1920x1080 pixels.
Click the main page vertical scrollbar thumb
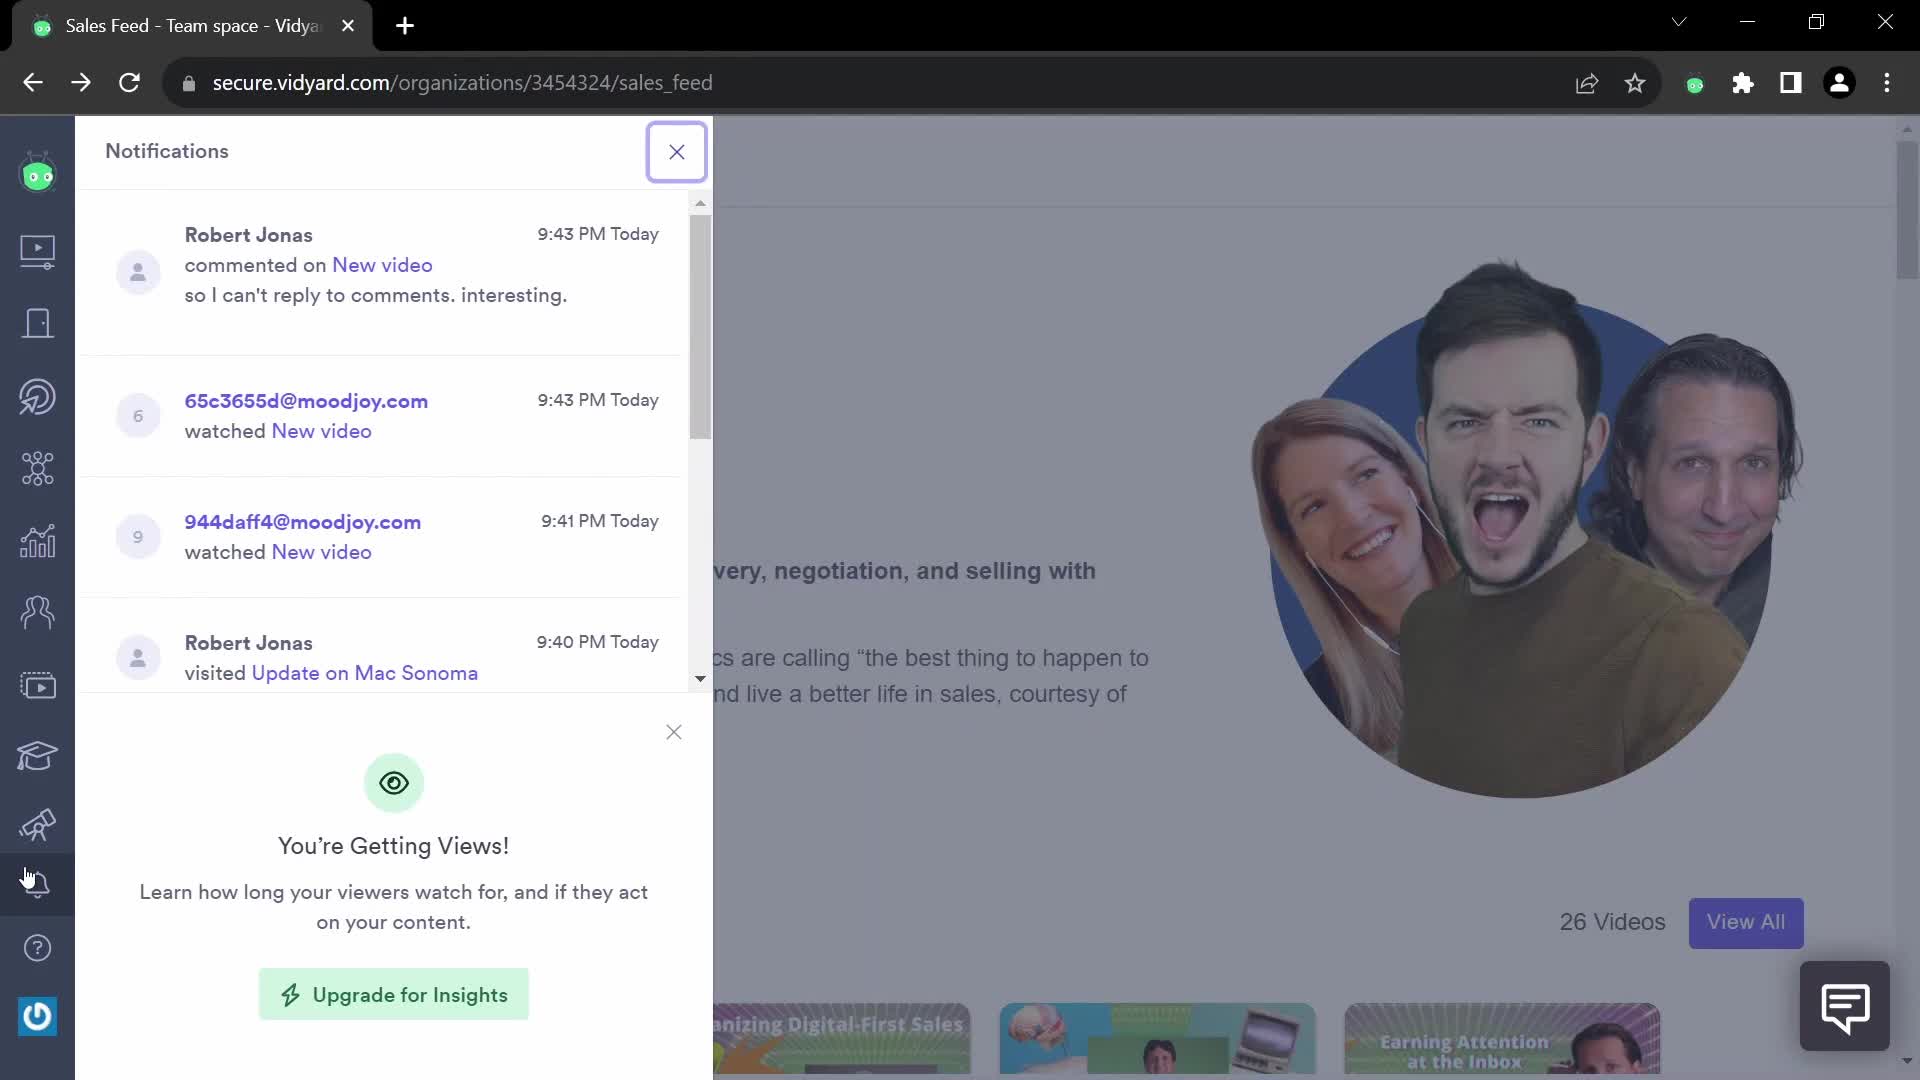pos(1907,211)
